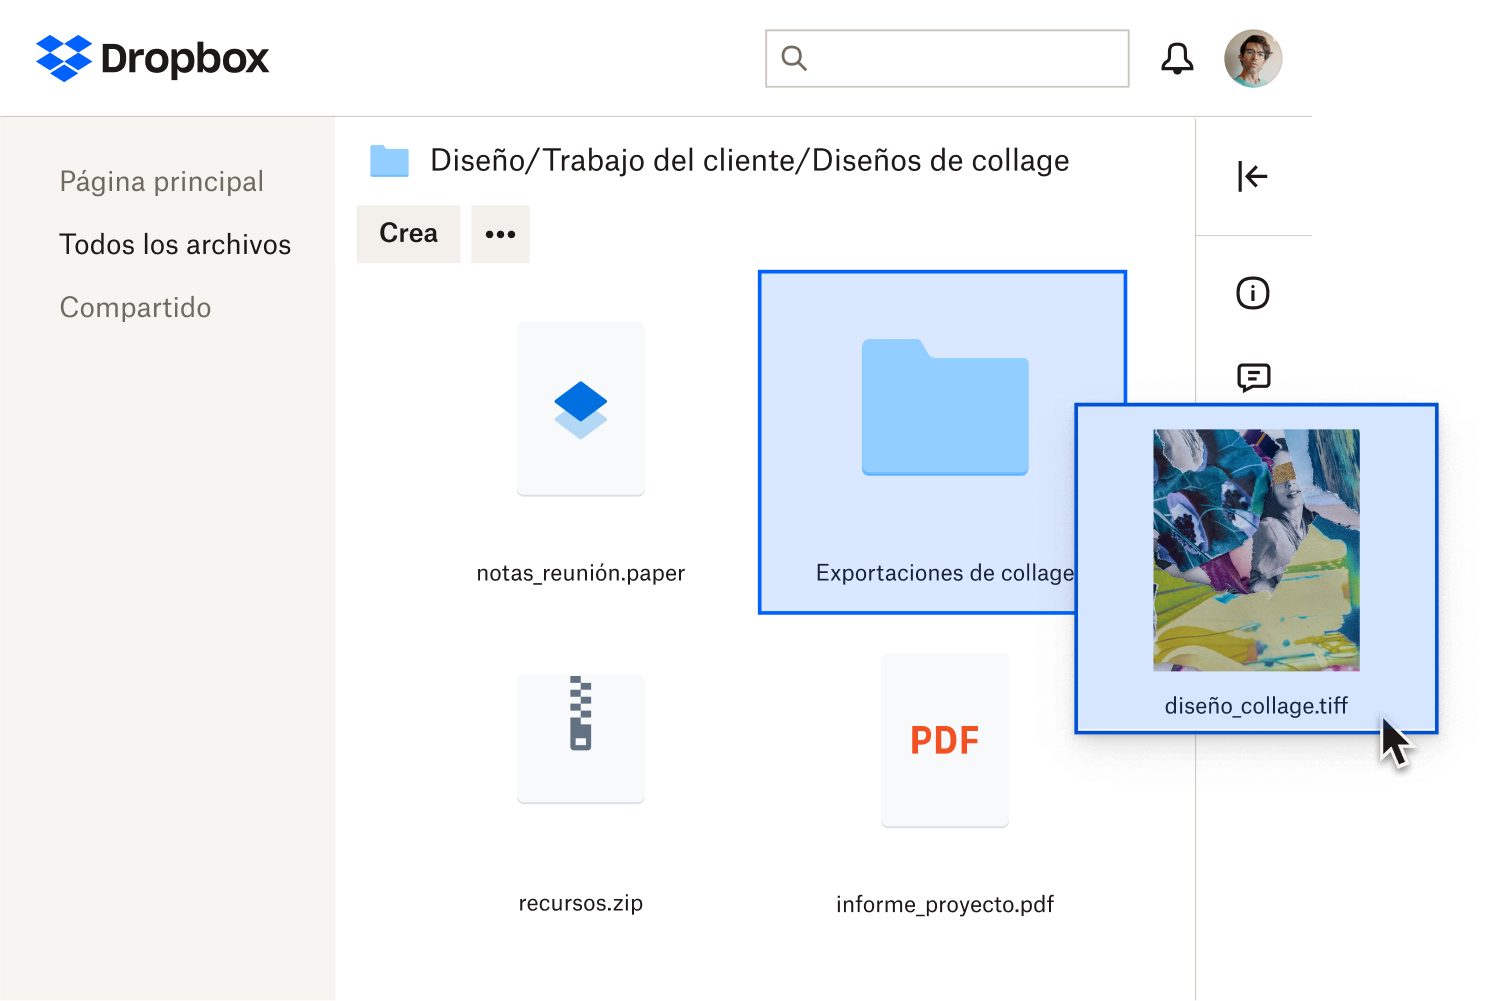This screenshot has height=1001, width=1497.
Task: Click the folder icon in the breadcrumb
Action: [389, 160]
